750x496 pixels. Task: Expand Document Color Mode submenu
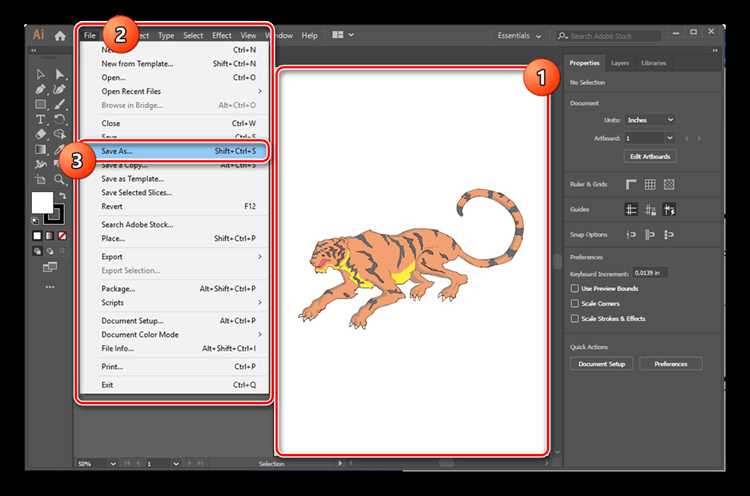click(x=174, y=335)
